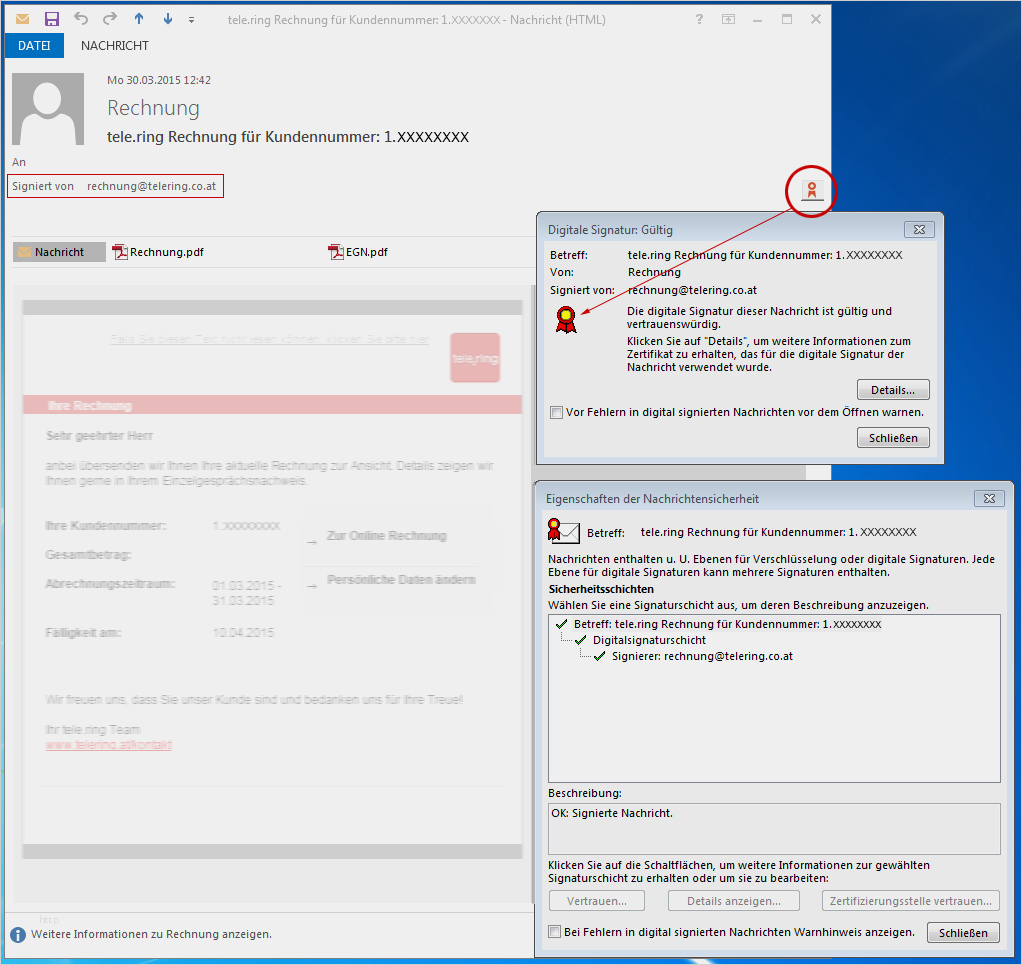Click the signed envelope icon in security properties

point(563,532)
